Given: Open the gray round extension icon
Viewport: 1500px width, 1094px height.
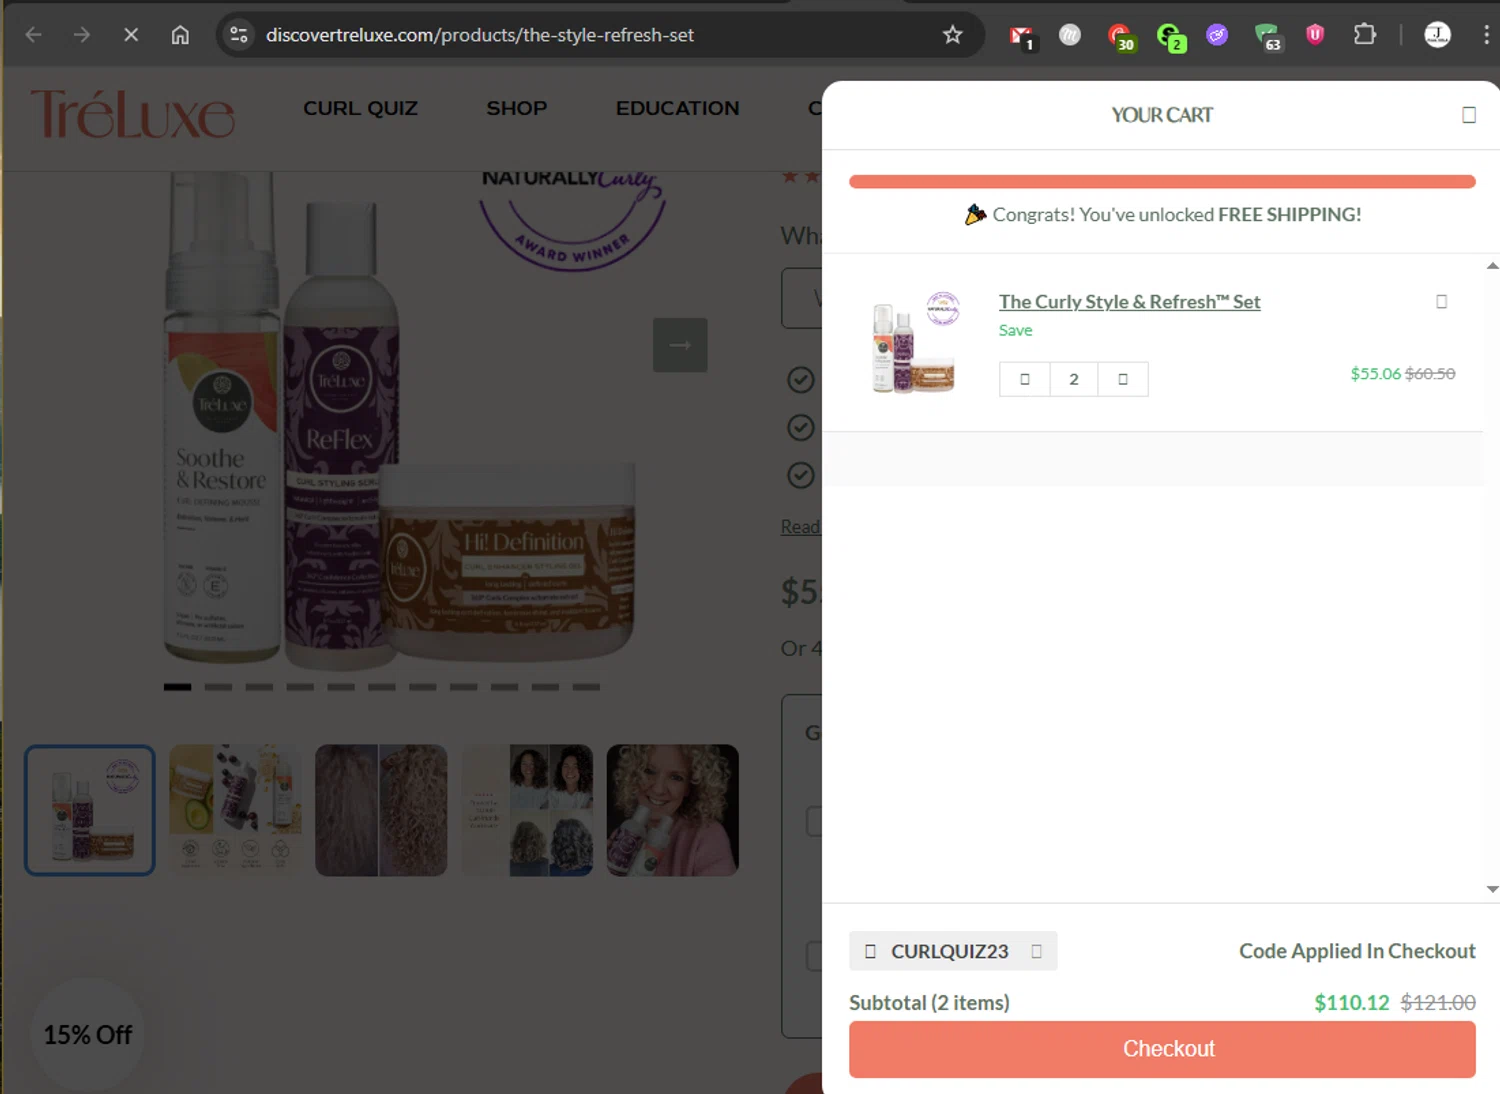Looking at the screenshot, I should tap(1070, 35).
